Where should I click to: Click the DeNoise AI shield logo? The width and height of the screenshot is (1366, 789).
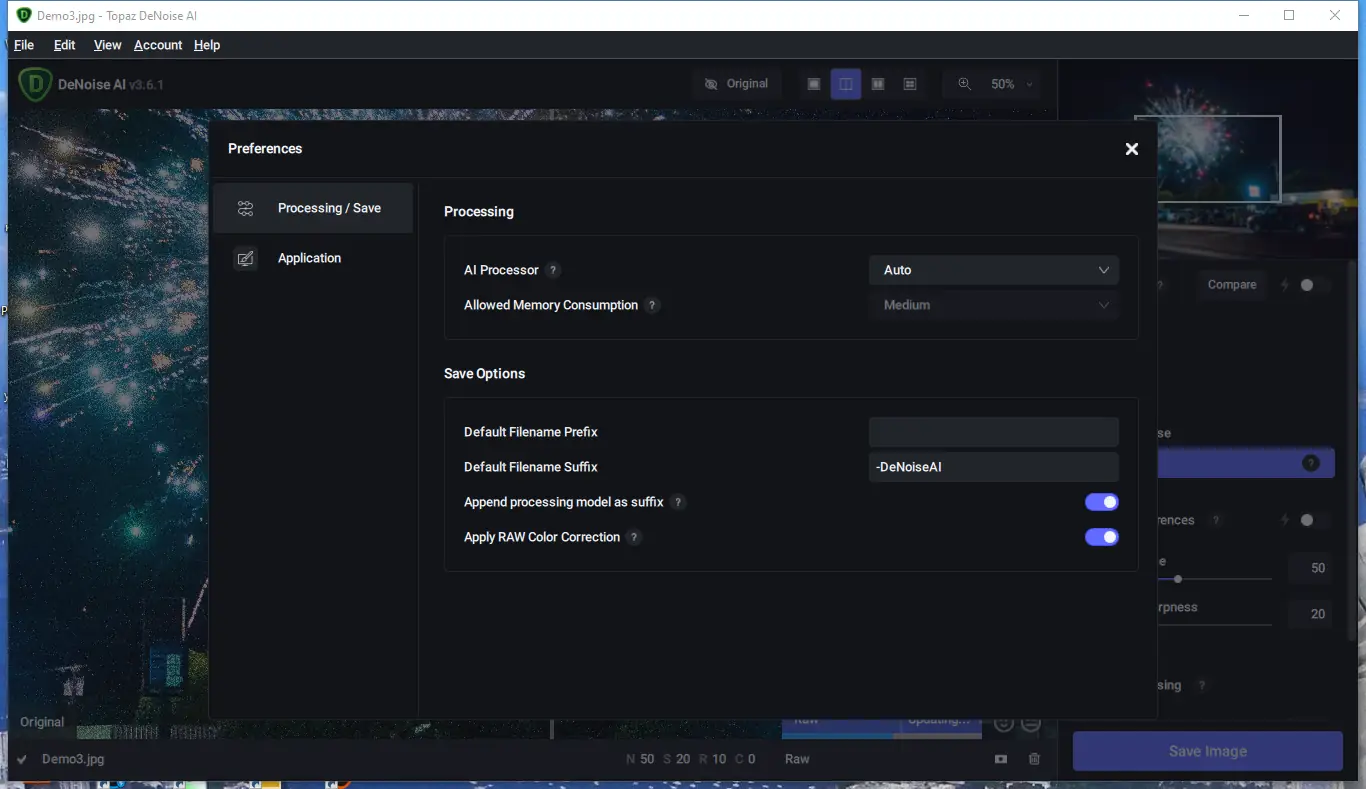(x=35, y=85)
